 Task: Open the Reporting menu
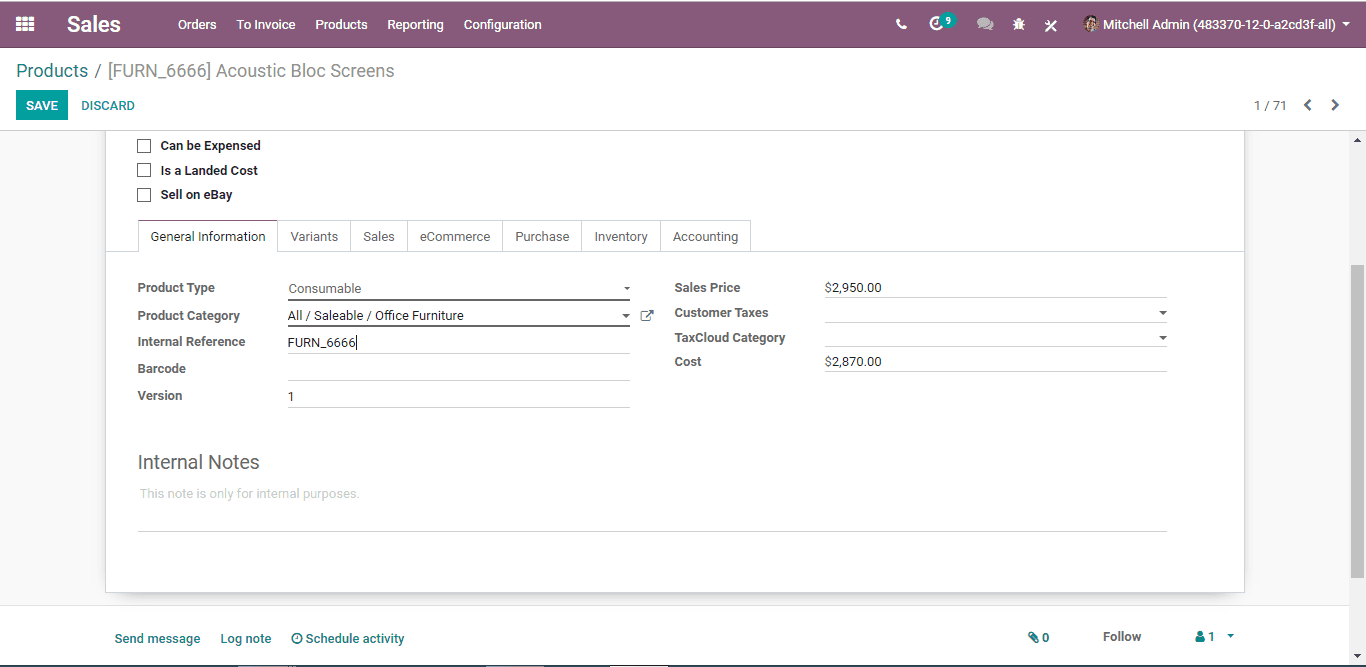(415, 24)
